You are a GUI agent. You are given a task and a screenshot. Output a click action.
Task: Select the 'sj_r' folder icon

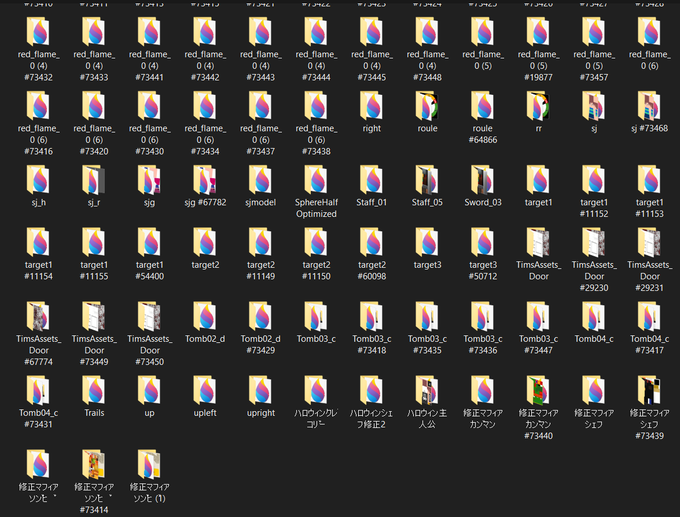point(94,180)
